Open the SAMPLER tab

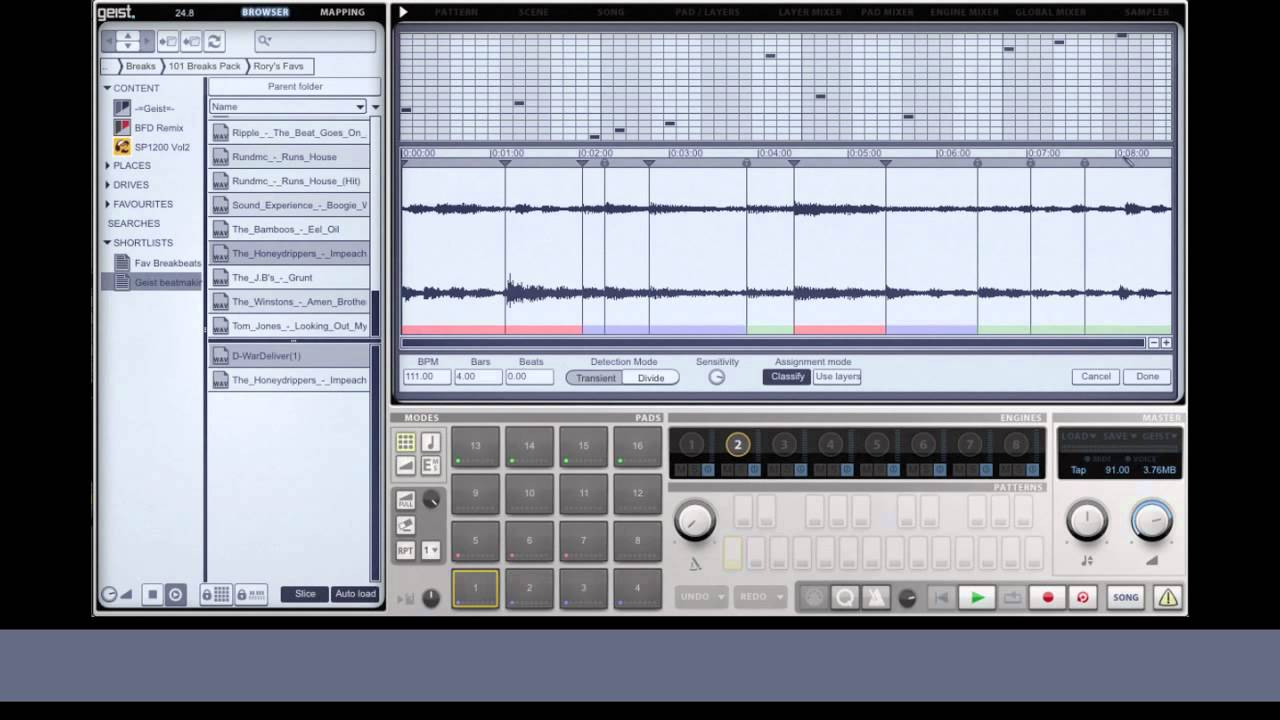[1146, 12]
